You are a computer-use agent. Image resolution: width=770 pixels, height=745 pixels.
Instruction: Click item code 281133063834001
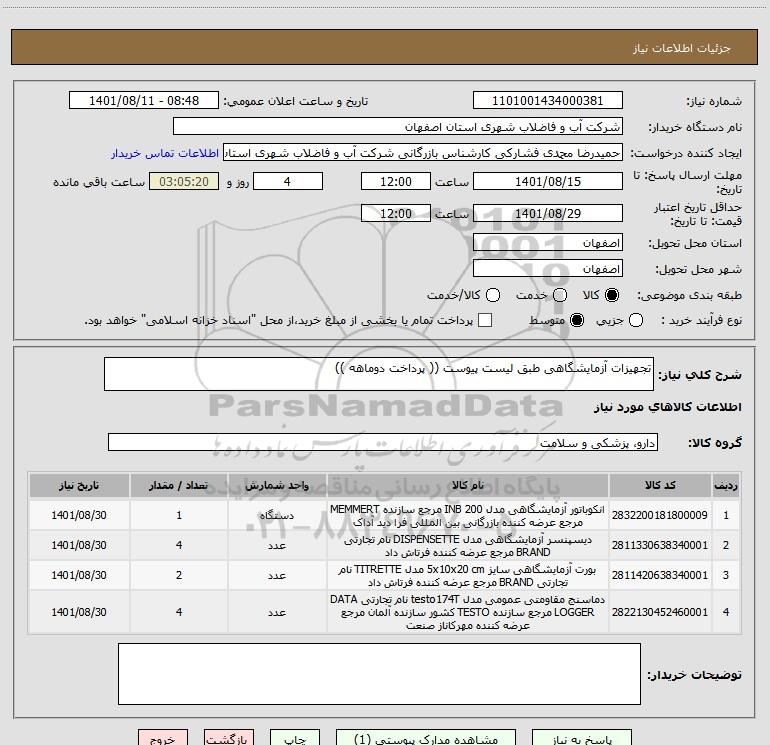[x=660, y=545]
